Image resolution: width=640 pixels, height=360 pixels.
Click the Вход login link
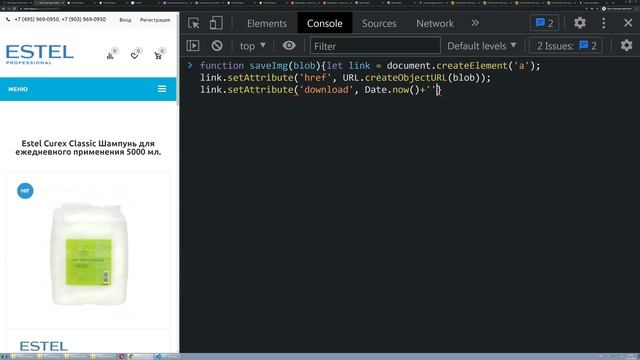point(125,20)
